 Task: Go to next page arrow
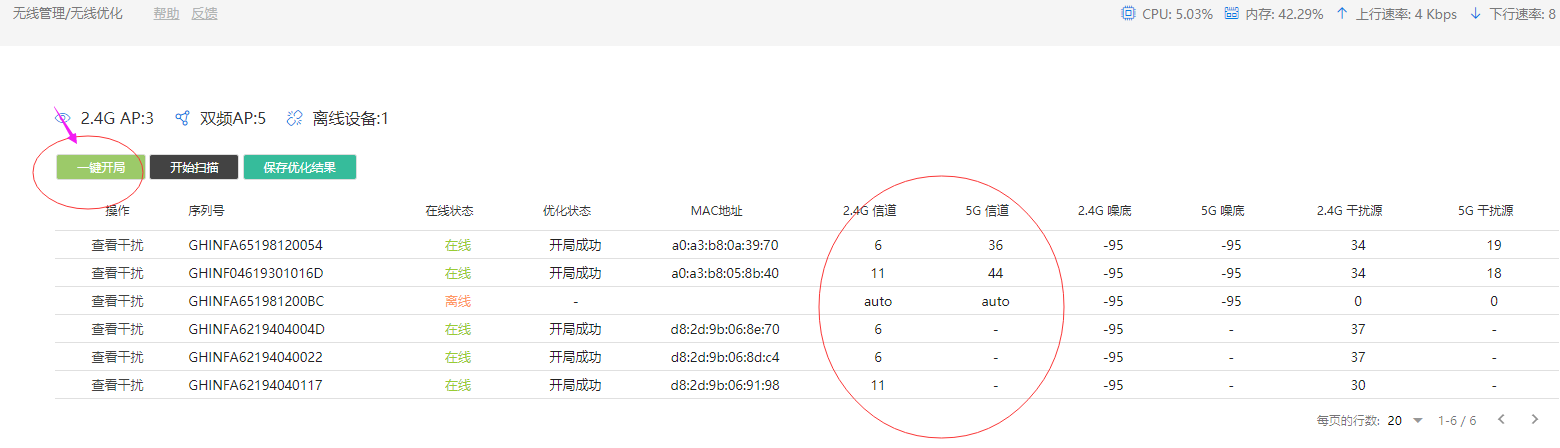[1535, 420]
